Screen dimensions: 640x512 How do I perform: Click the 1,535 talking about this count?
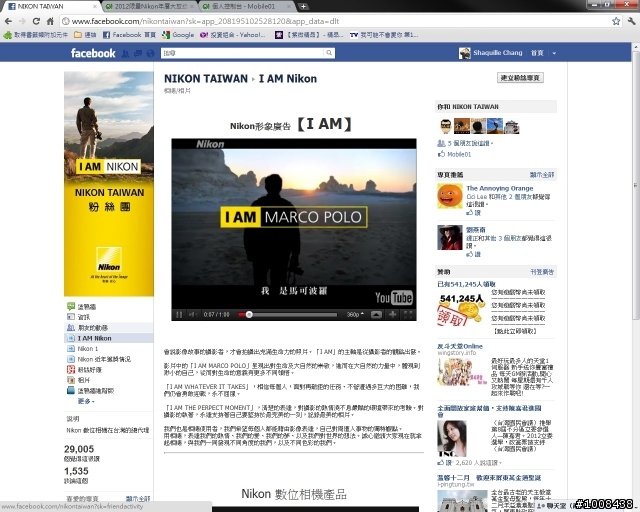pos(76,471)
